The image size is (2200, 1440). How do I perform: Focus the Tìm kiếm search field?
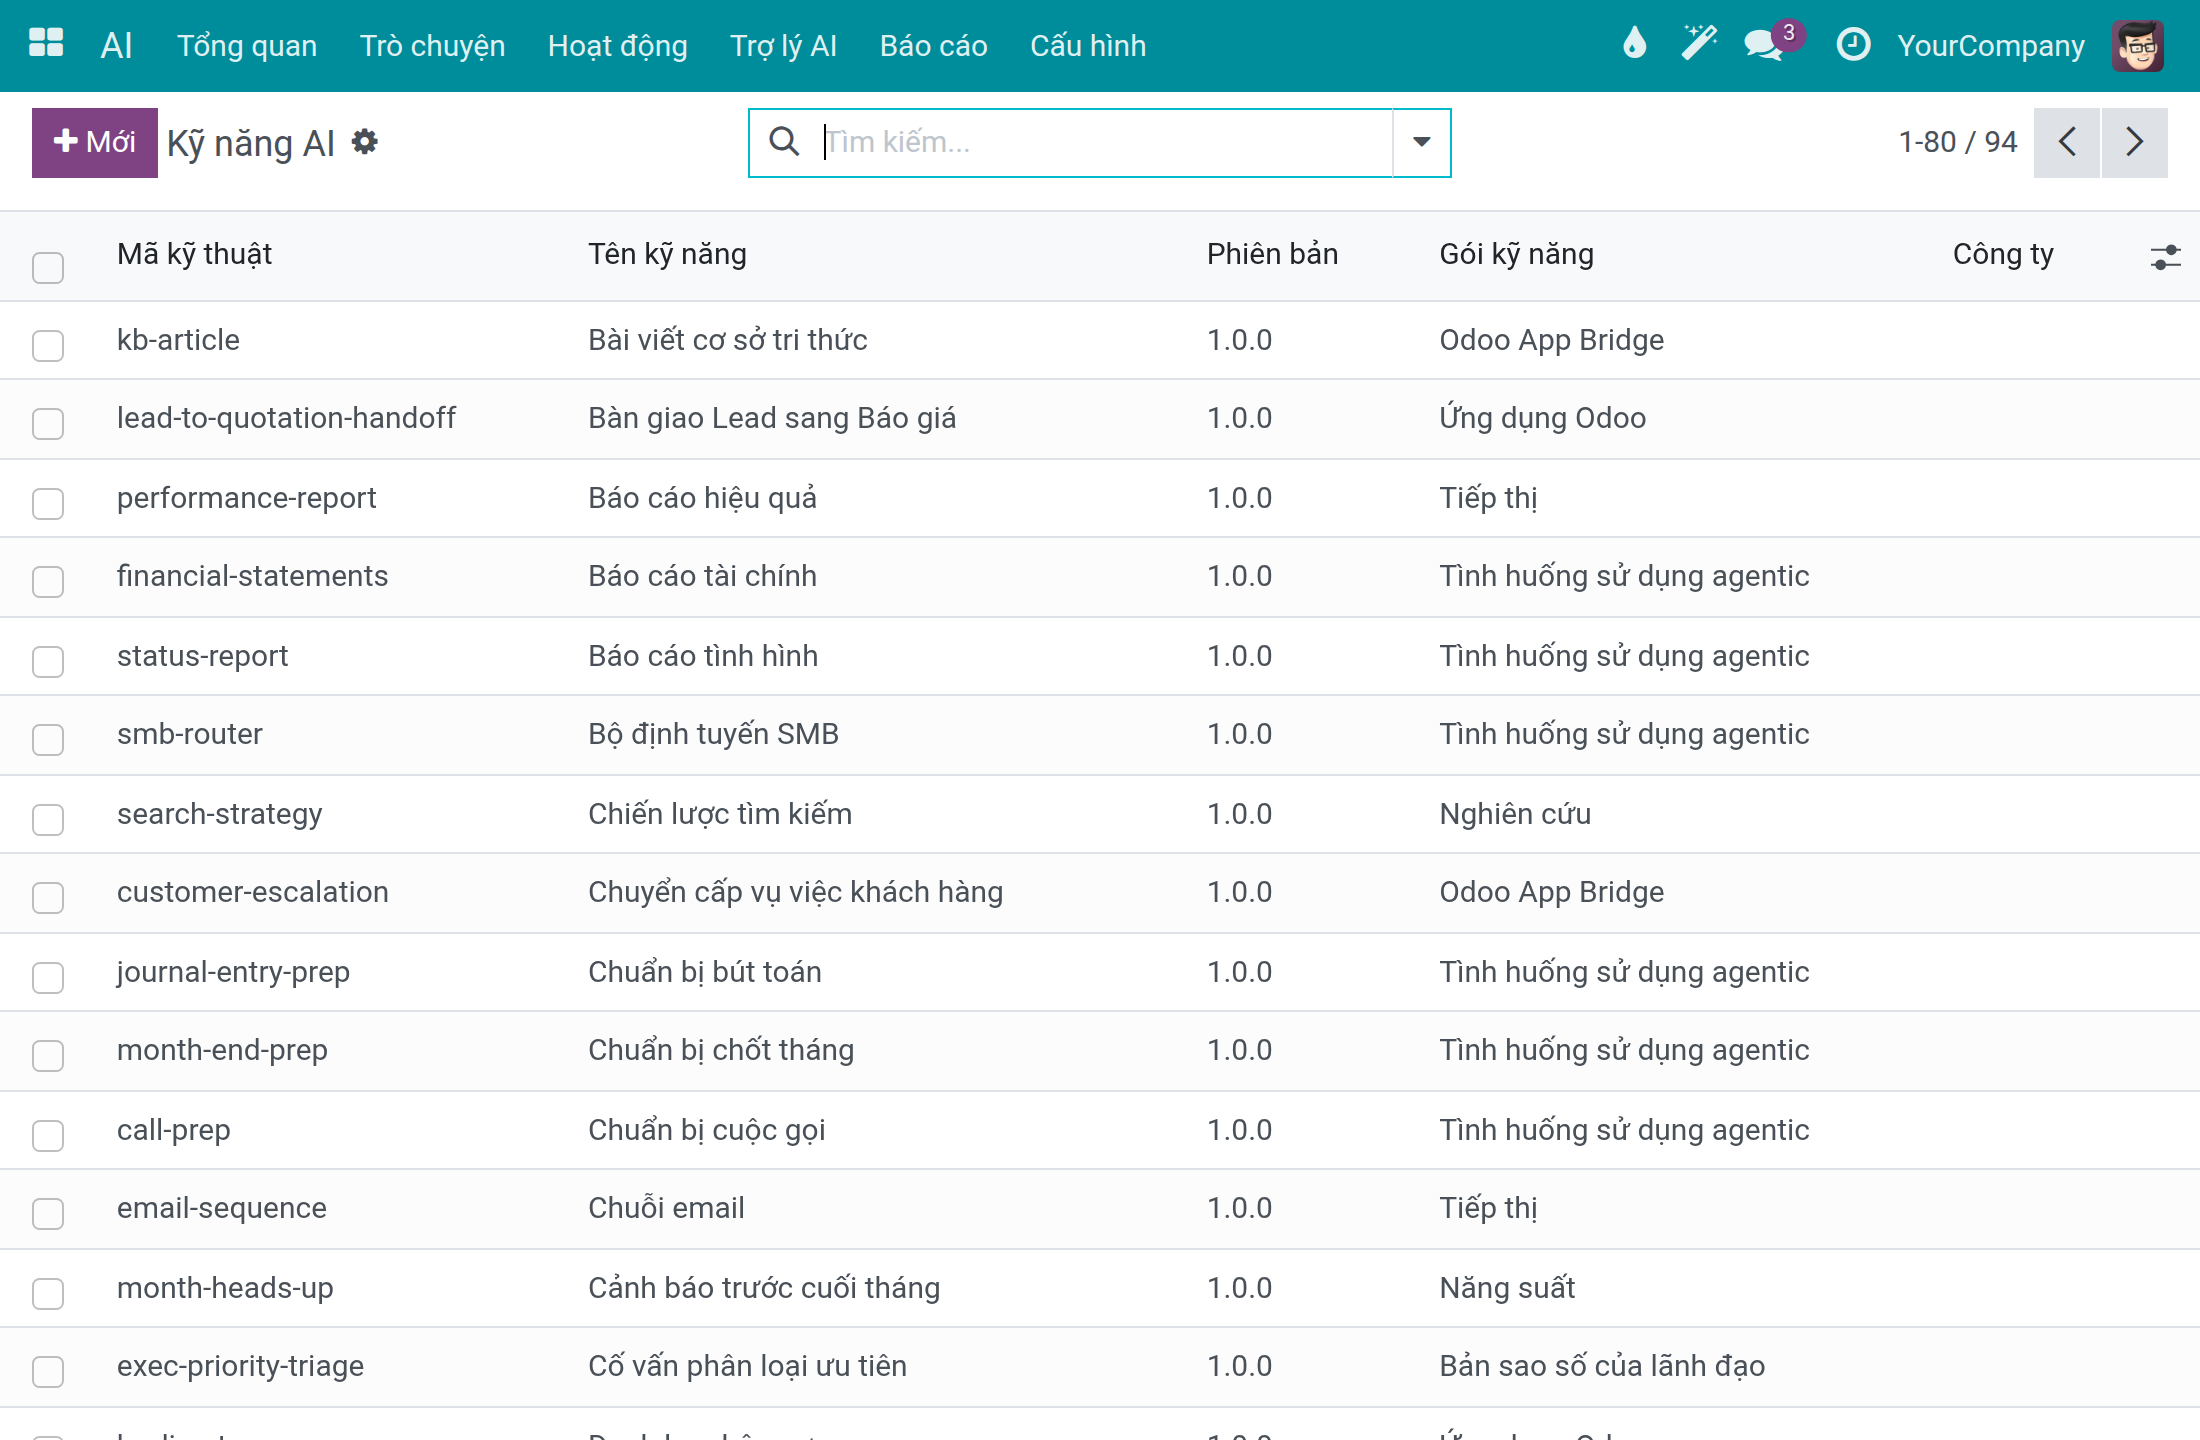(x=1105, y=142)
